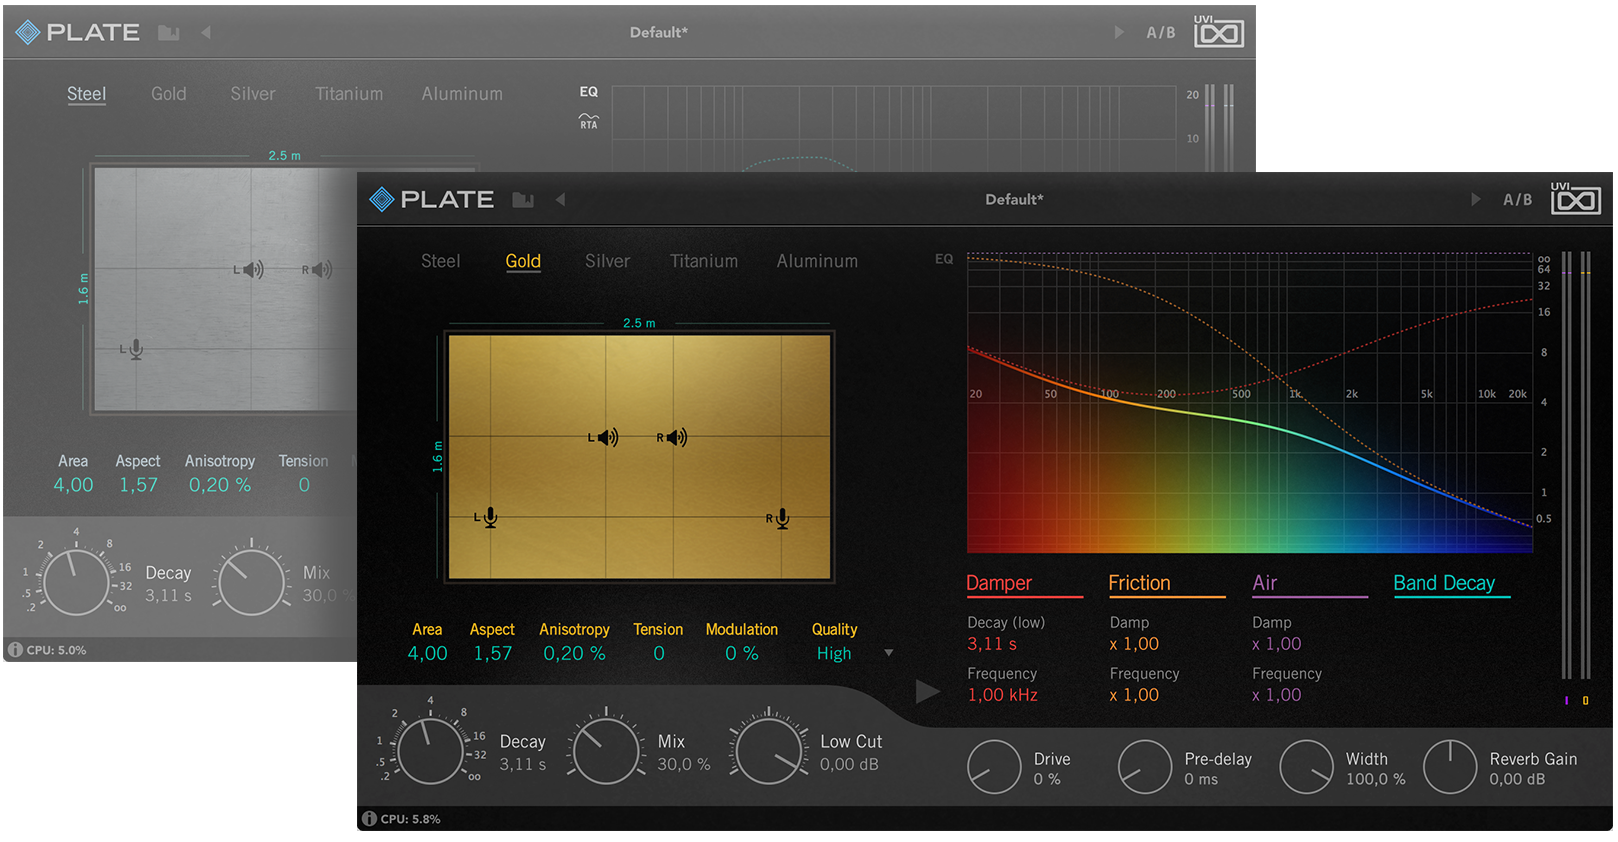Click Damper Frequency value 1,00 kHz

coord(1002,695)
